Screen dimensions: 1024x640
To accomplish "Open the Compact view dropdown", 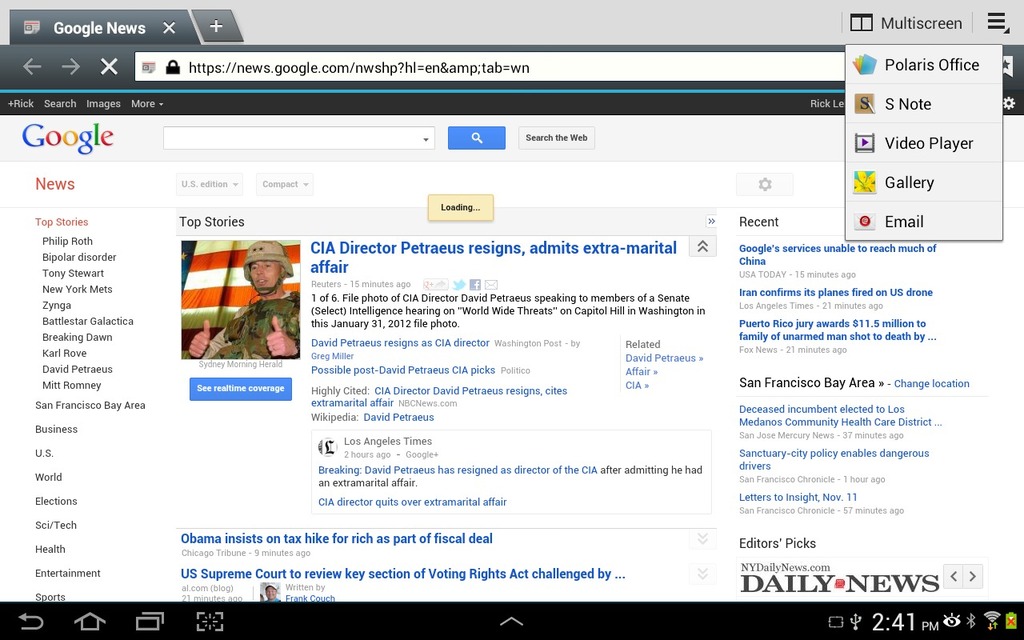I will click(x=285, y=184).
